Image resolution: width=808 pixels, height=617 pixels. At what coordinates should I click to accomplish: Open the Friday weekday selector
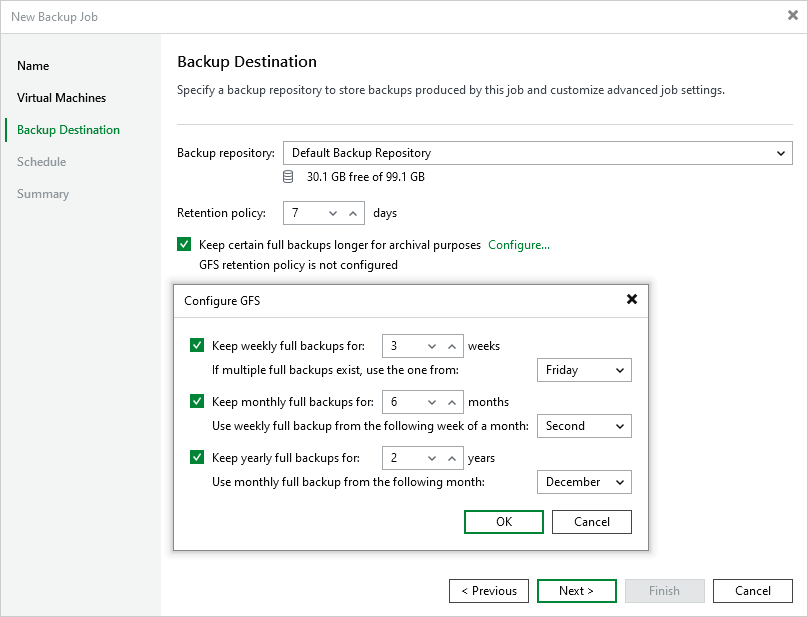[x=584, y=370]
